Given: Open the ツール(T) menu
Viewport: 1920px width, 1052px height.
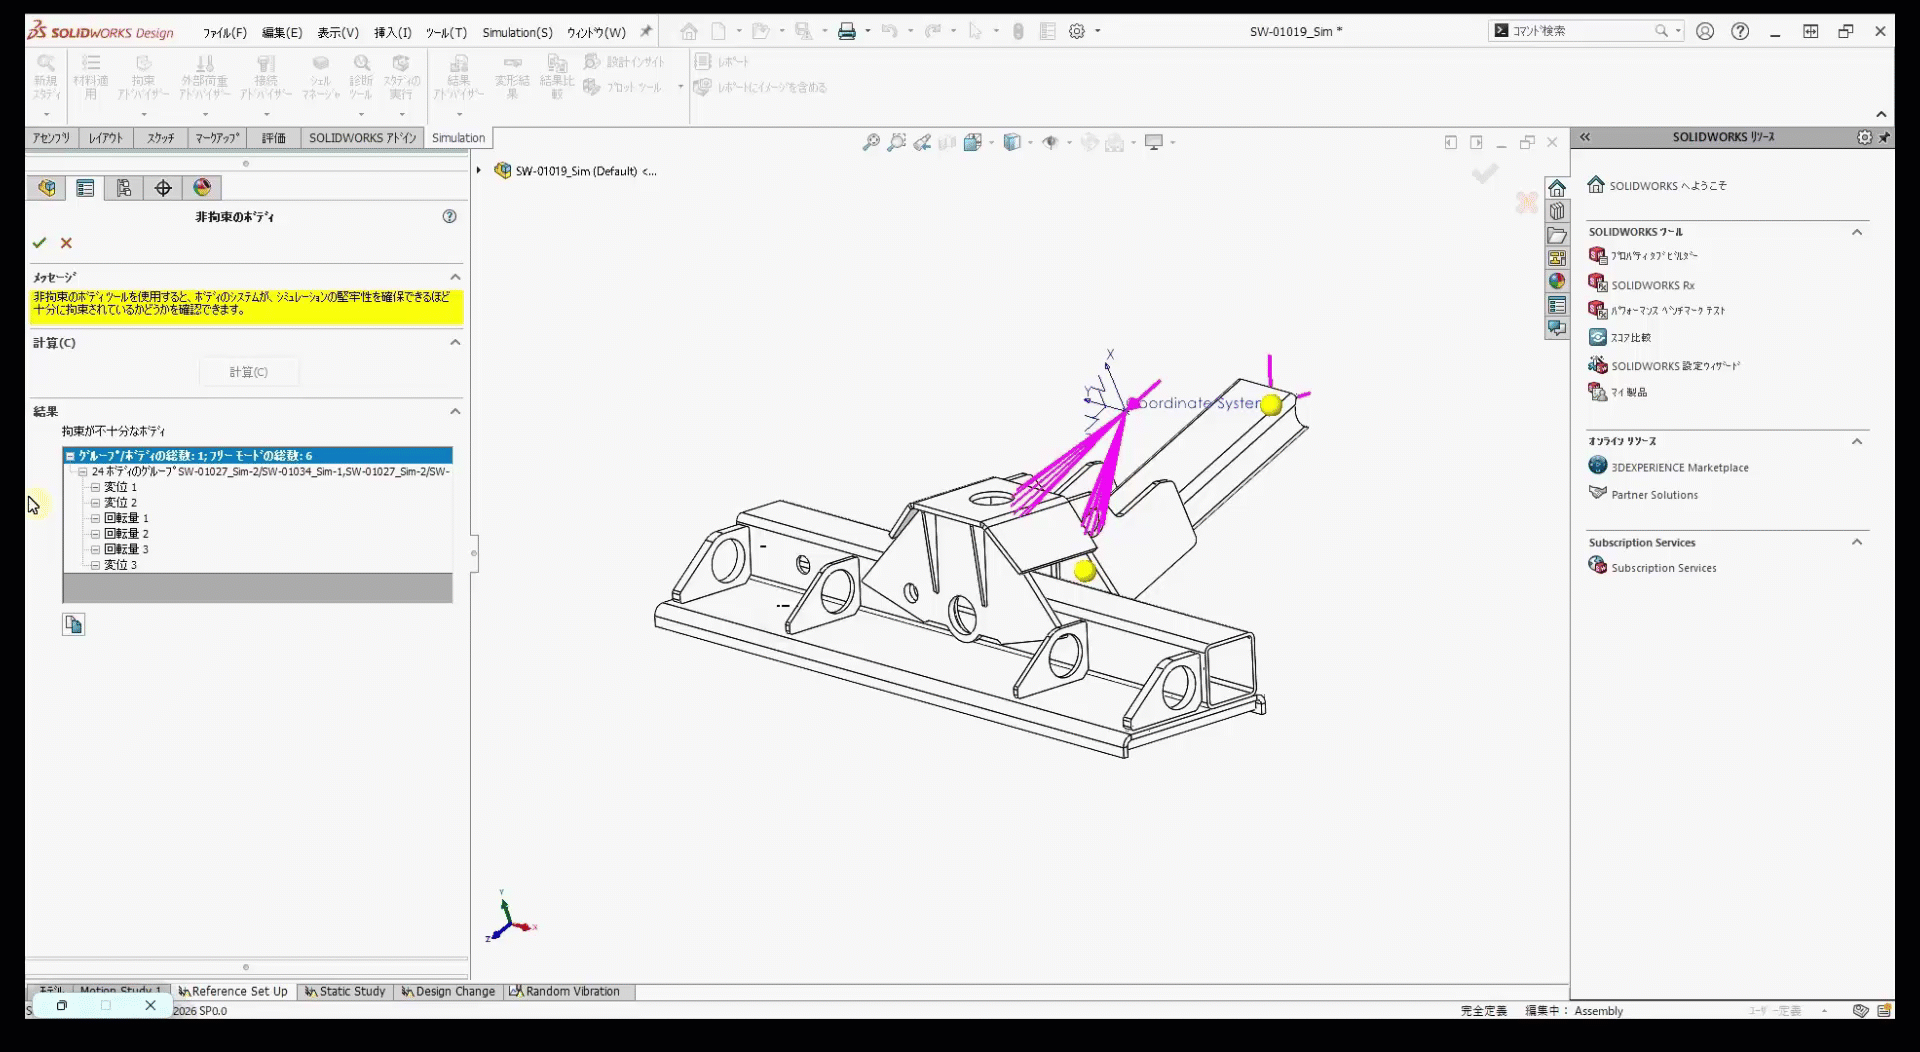Looking at the screenshot, I should tap(446, 32).
